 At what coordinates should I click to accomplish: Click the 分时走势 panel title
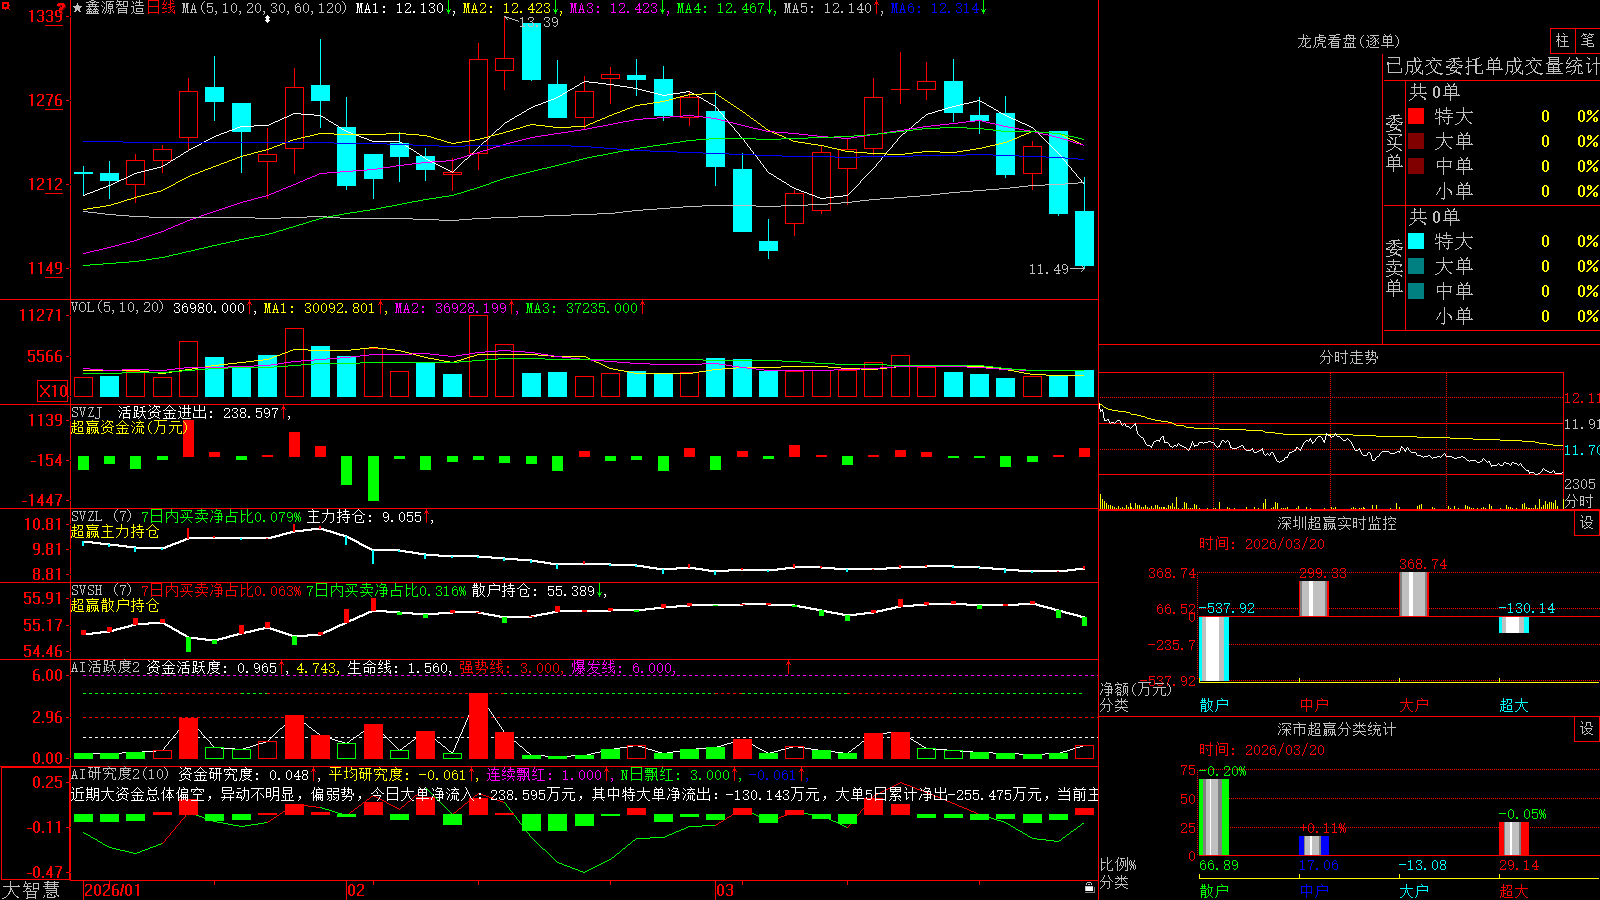1348,357
